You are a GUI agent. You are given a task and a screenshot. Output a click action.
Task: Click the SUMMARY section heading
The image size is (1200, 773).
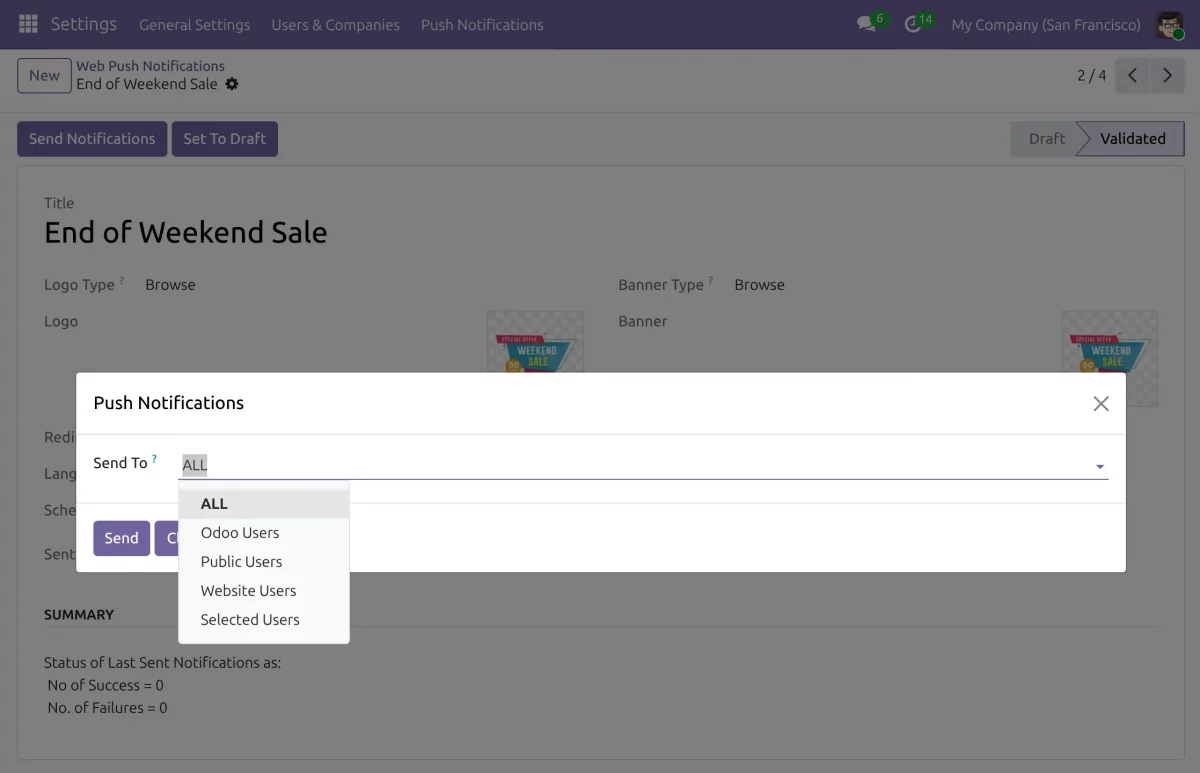click(79, 615)
